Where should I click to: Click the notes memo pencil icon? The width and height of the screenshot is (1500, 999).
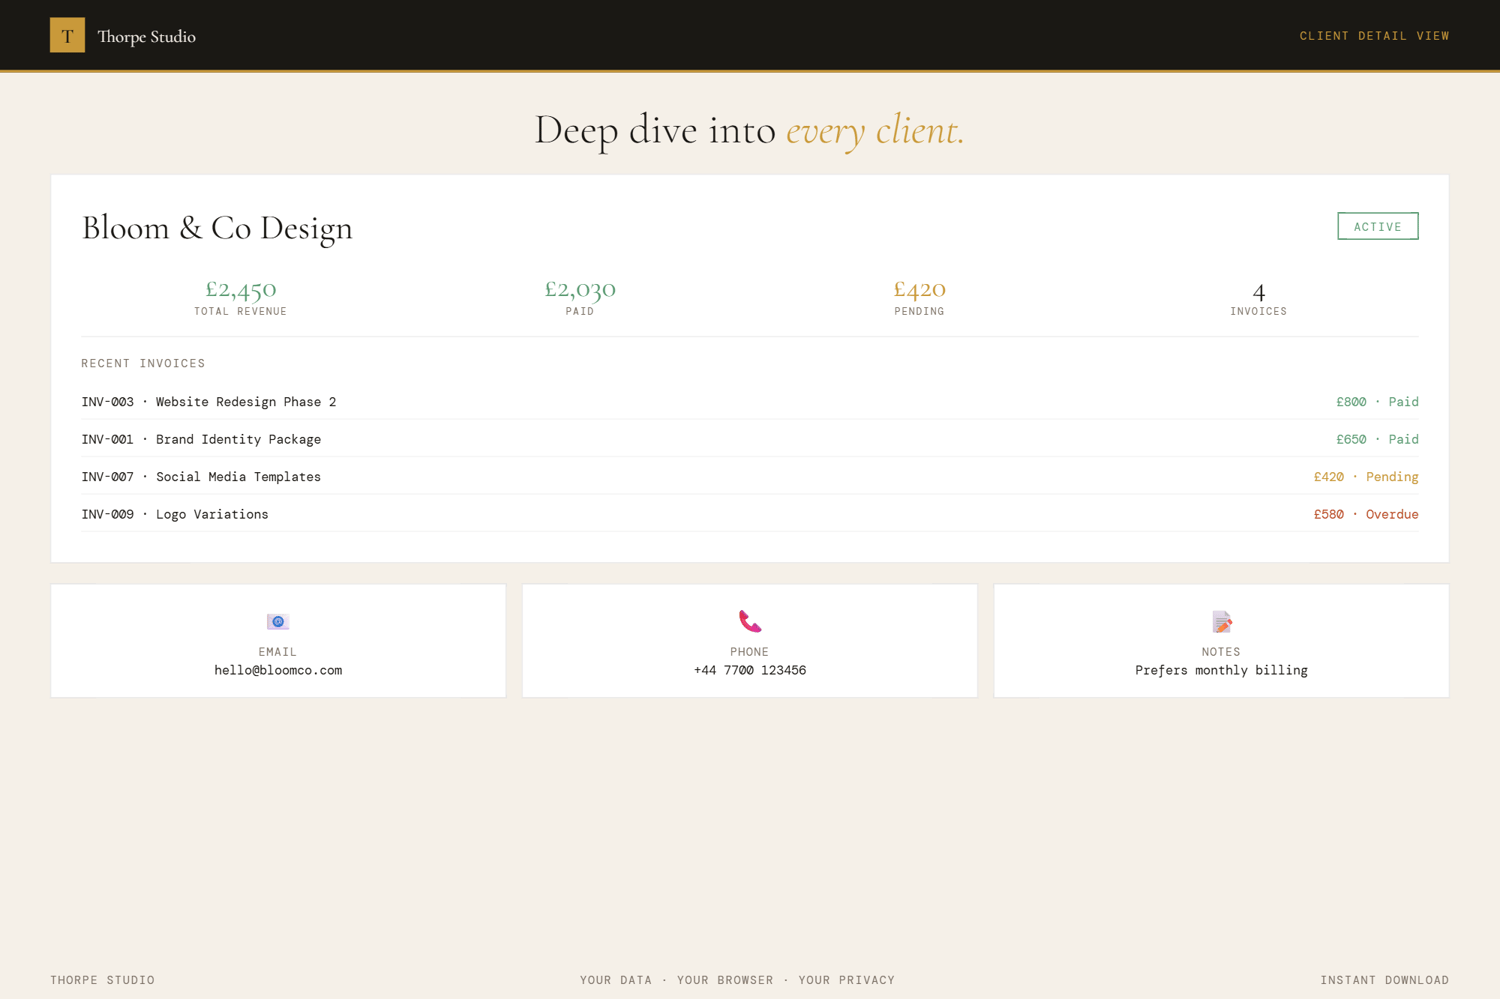1221,622
